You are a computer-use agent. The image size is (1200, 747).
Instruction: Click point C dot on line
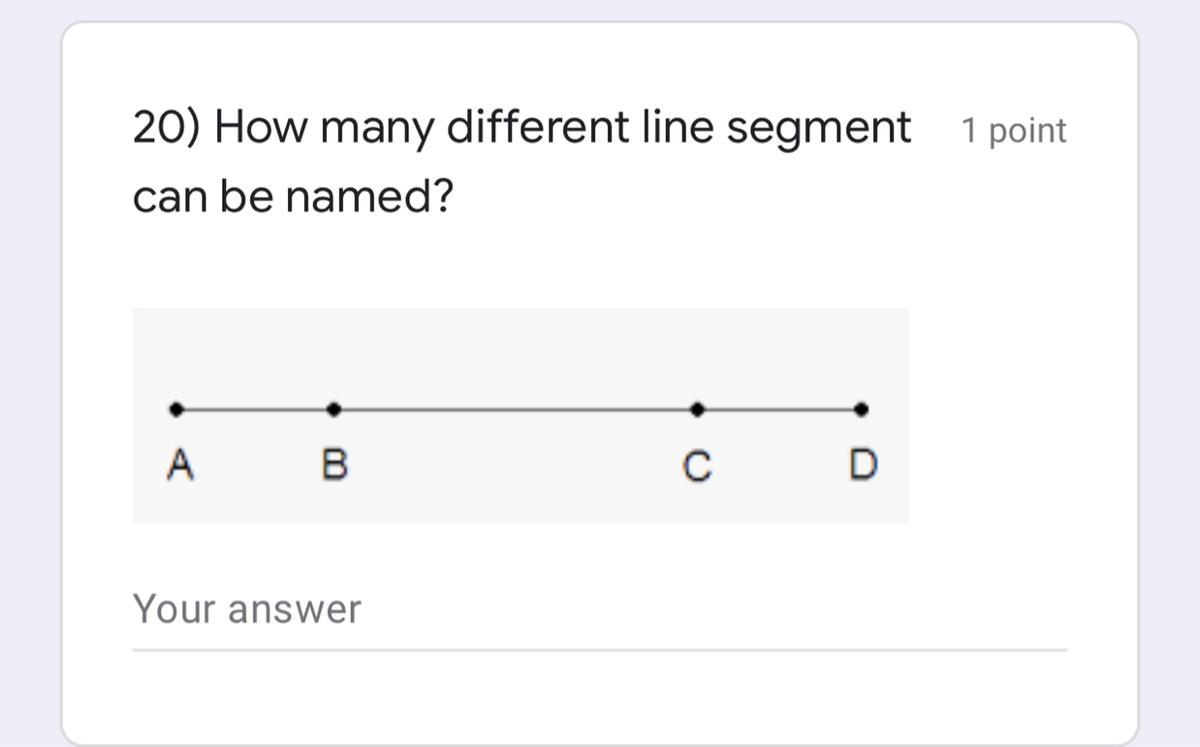[697, 409]
